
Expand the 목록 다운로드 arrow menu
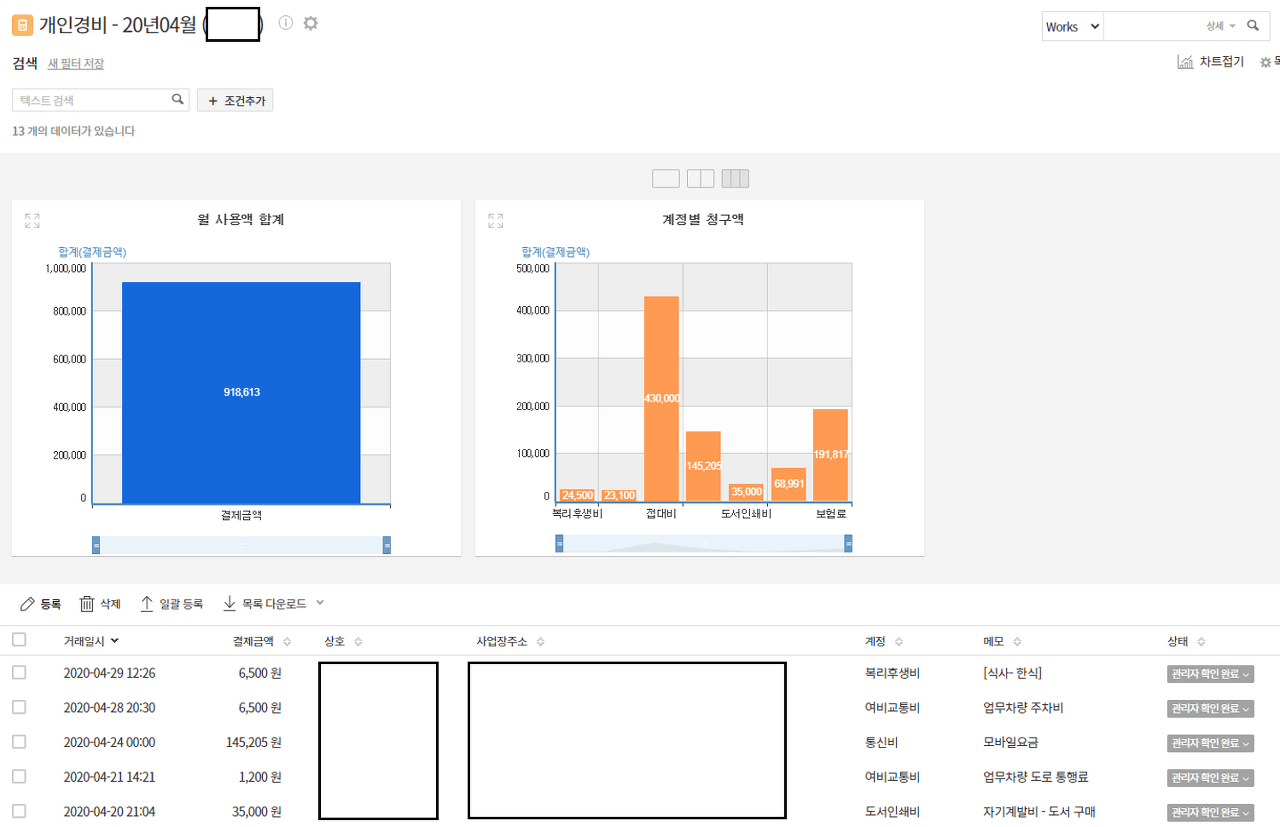[320, 603]
